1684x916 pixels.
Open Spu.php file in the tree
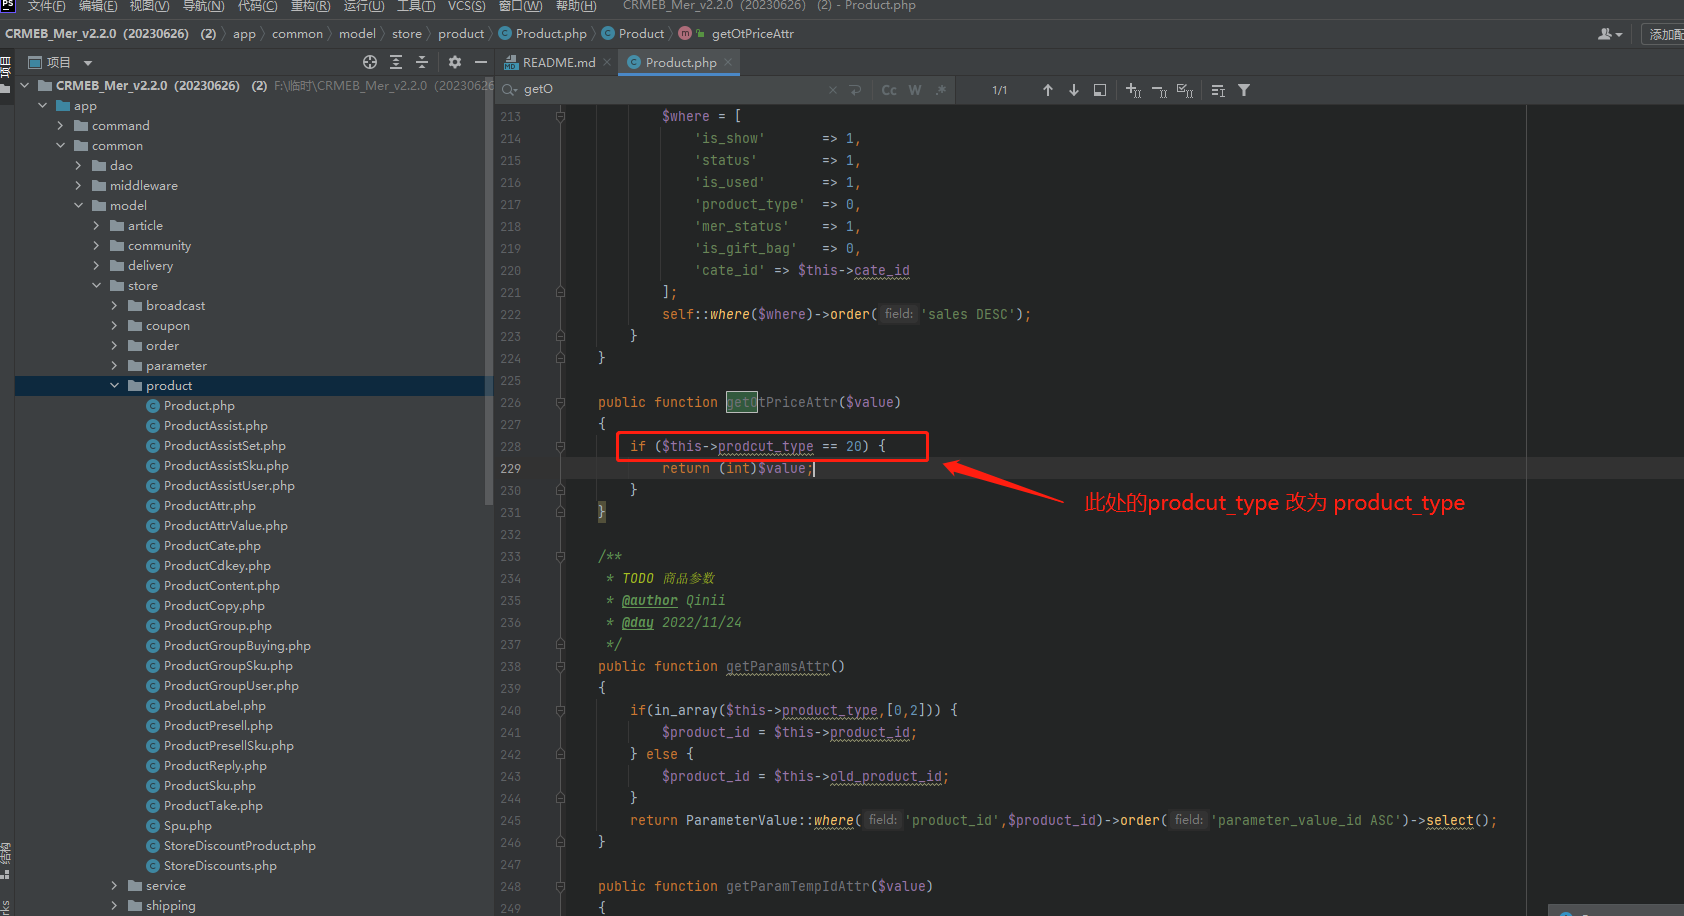[187, 825]
